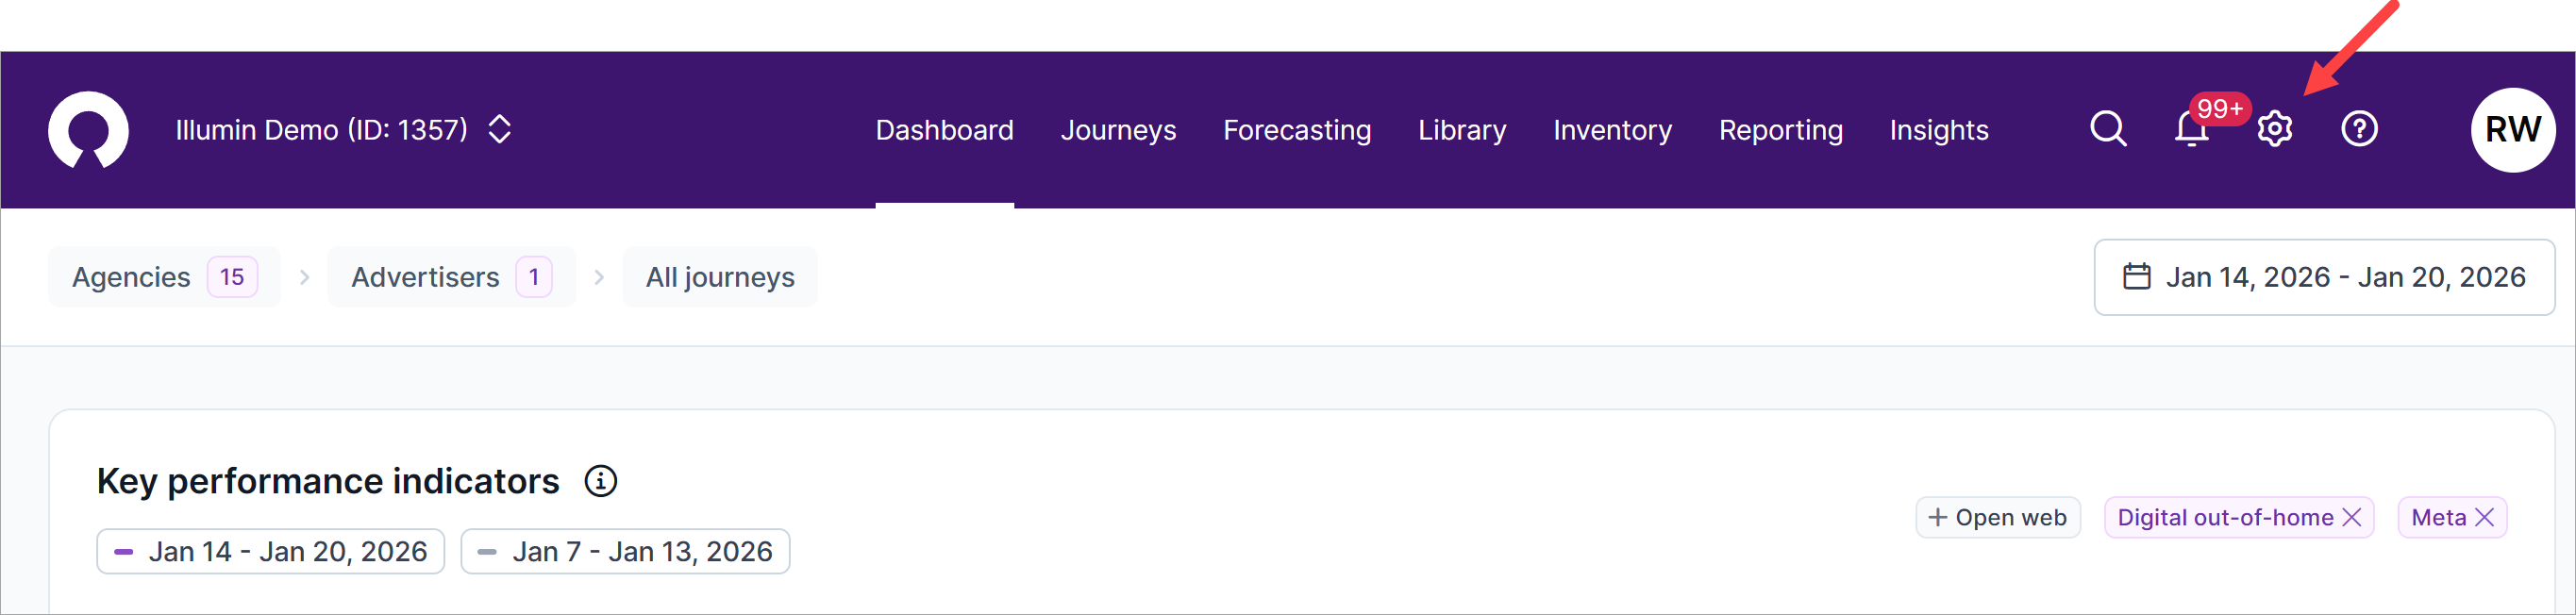Open the Advertisers breadcrumb selector
Viewport: 2576px width, 615px height.
click(x=451, y=277)
